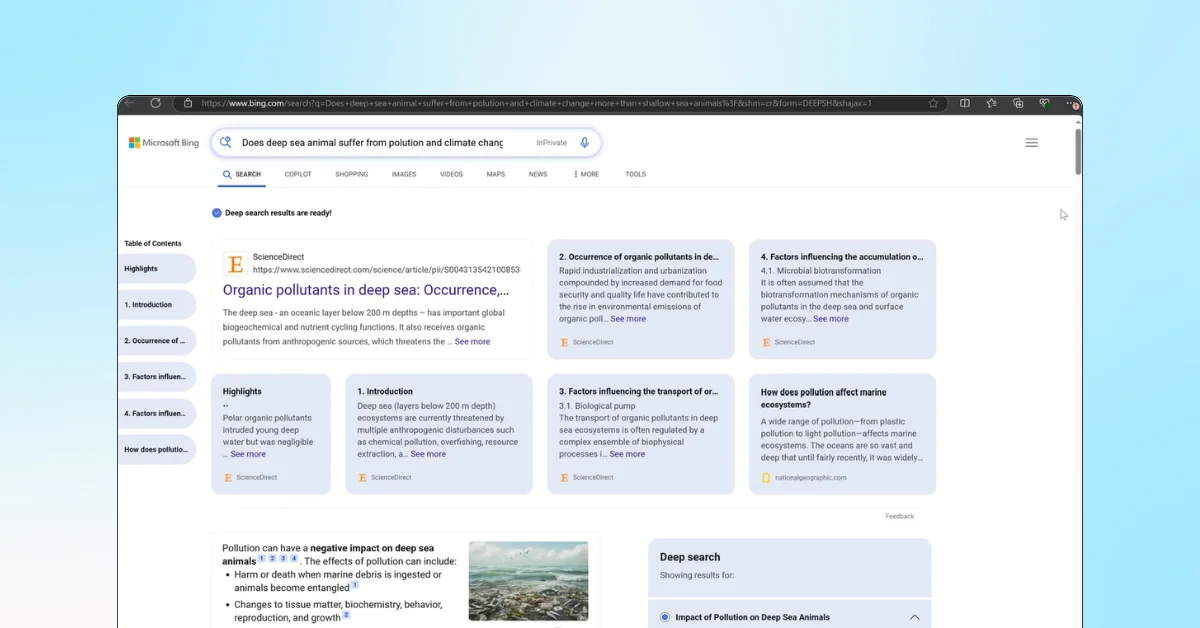Click See more in Highlights card
The width and height of the screenshot is (1200, 628).
[x=248, y=454]
